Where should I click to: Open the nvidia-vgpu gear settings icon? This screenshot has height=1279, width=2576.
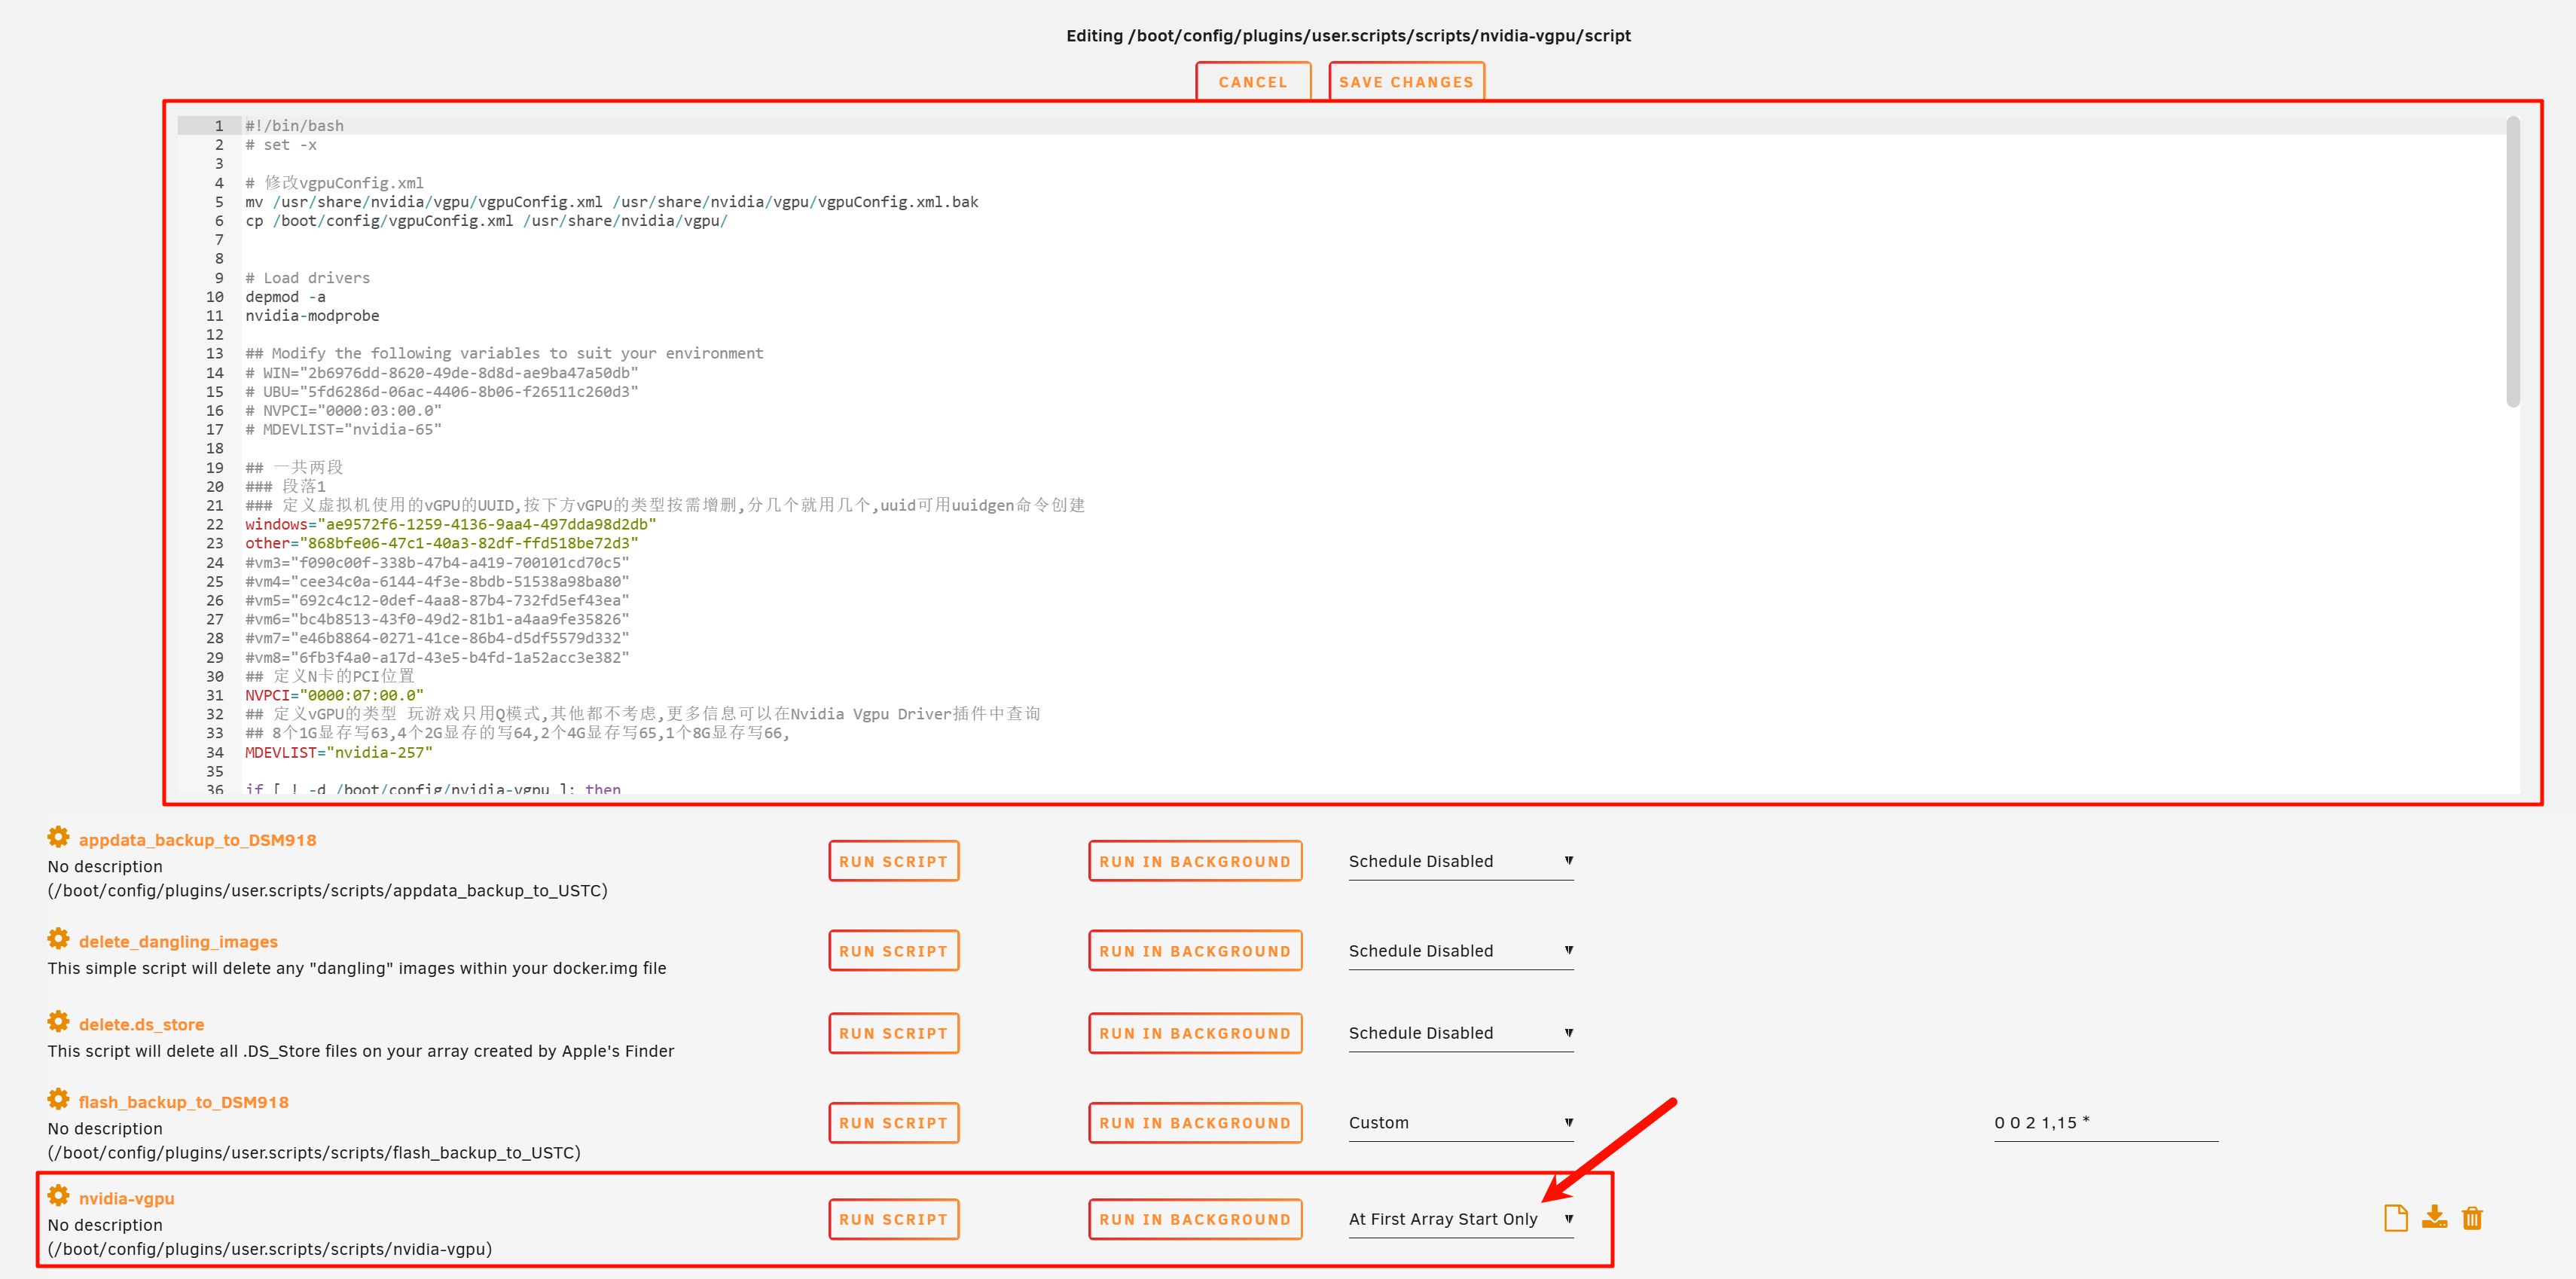coord(58,1196)
